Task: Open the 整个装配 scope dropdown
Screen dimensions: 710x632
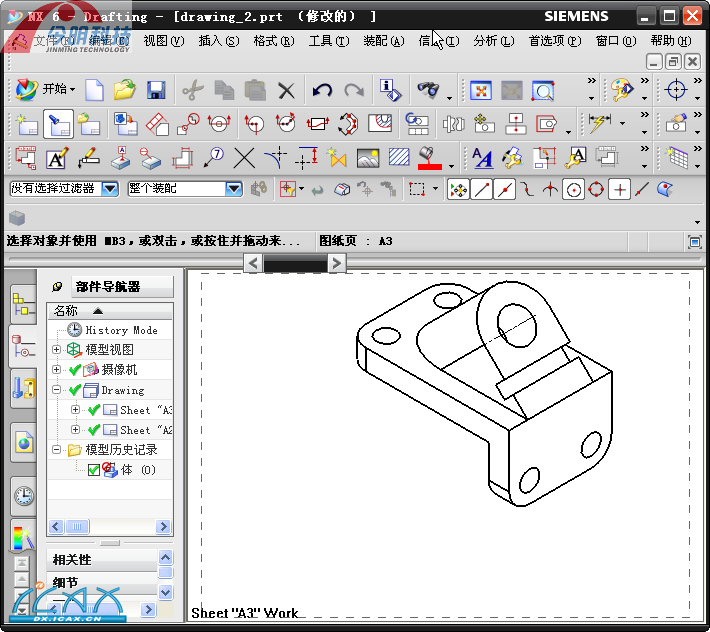Action: (x=233, y=188)
